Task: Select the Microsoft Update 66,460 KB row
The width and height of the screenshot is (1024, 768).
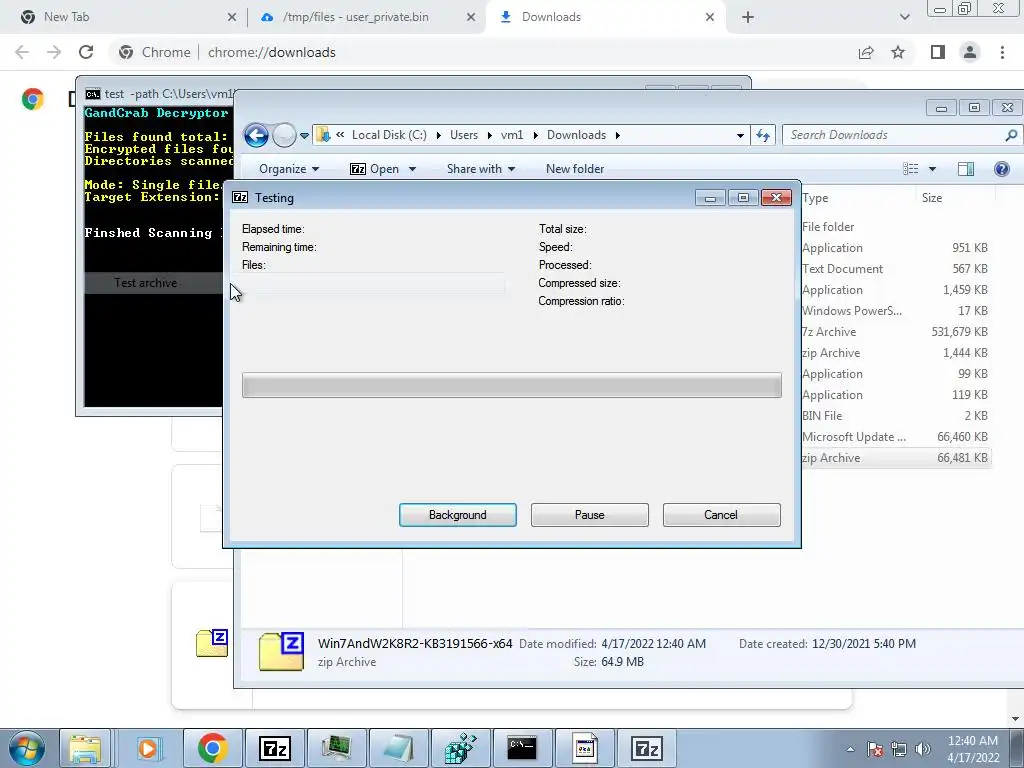Action: pyautogui.click(x=895, y=436)
